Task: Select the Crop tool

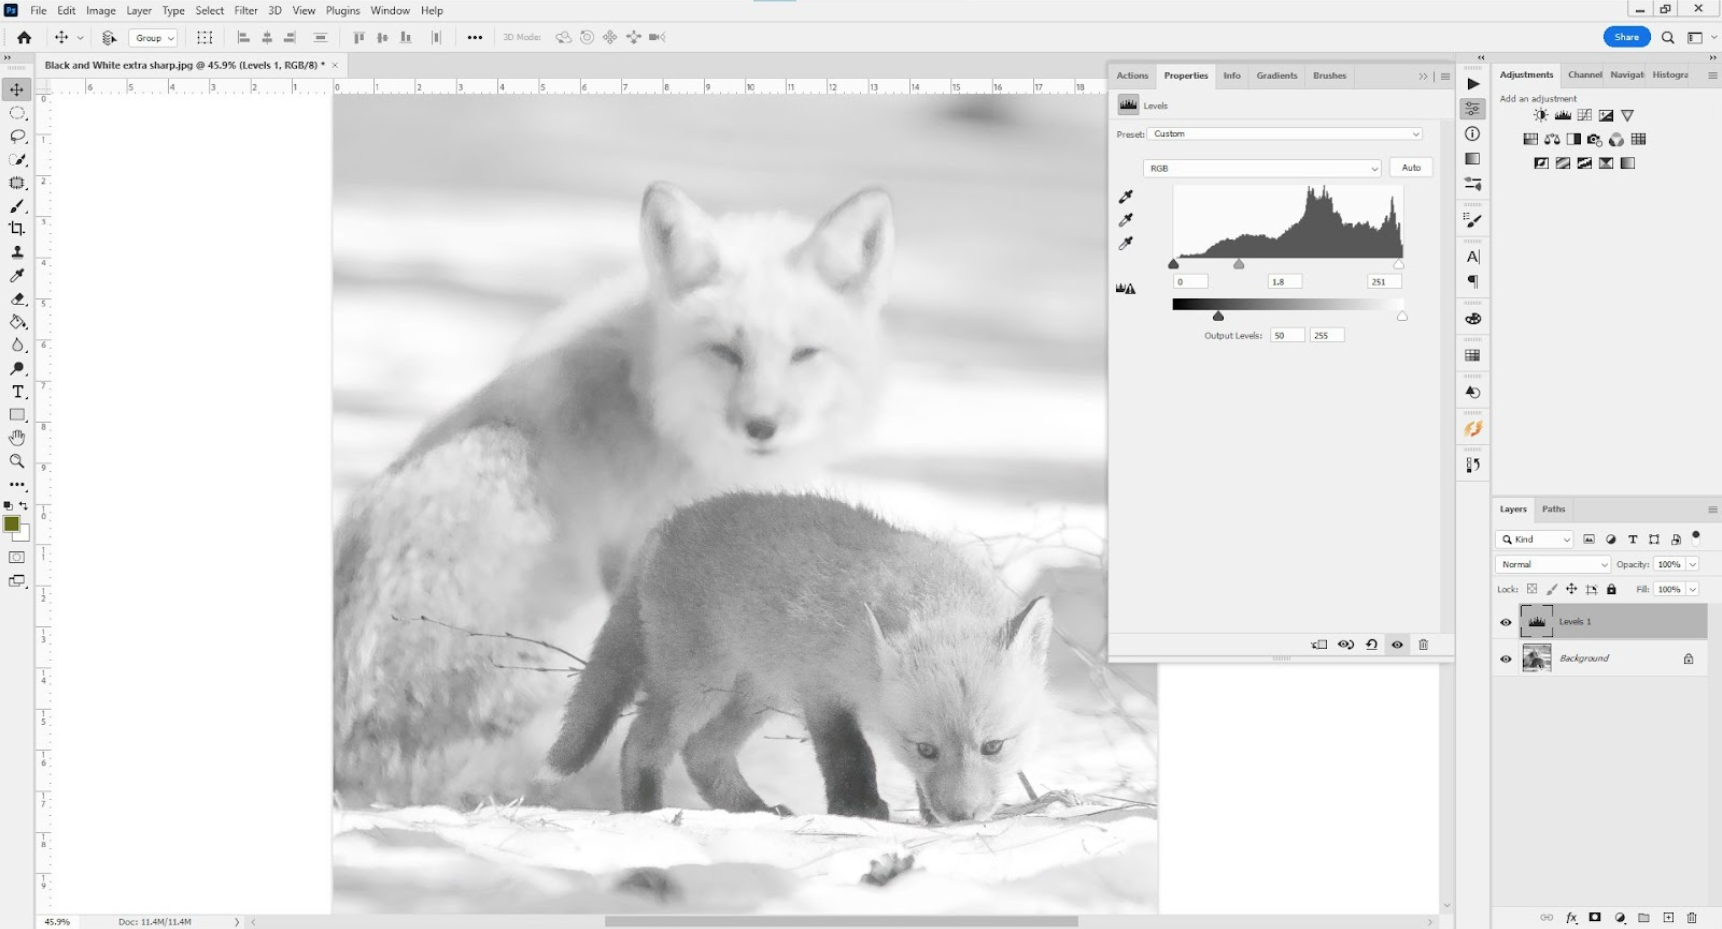Action: (x=17, y=229)
